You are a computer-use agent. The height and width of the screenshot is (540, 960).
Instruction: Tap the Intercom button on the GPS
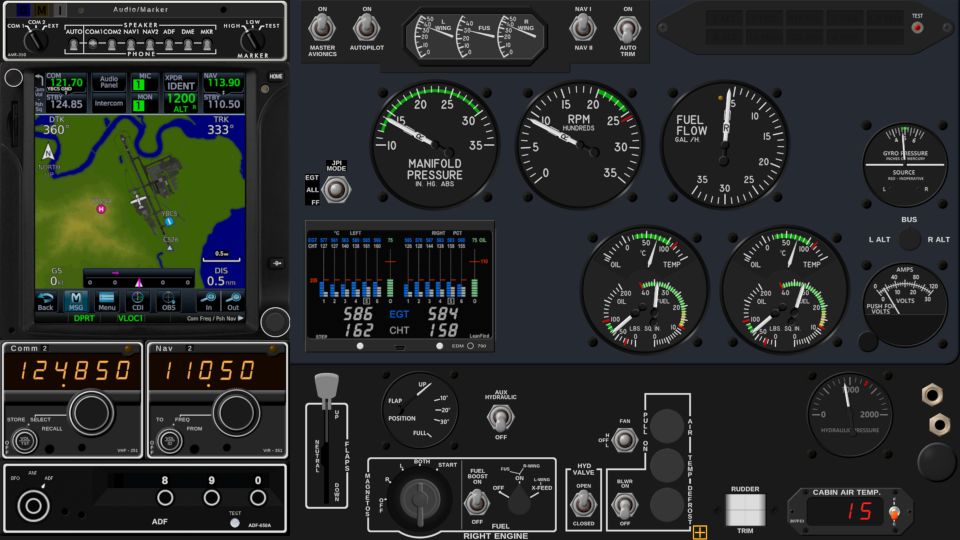click(108, 103)
